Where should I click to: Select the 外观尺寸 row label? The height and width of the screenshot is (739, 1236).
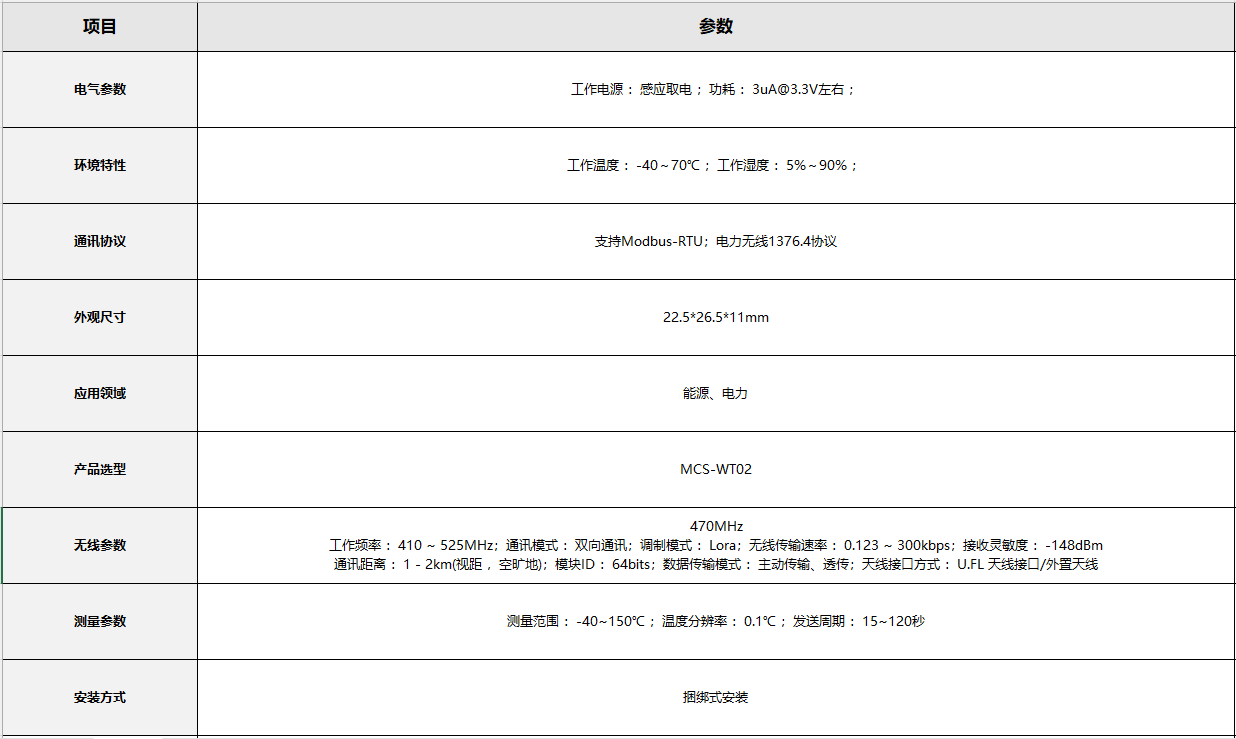point(100,317)
